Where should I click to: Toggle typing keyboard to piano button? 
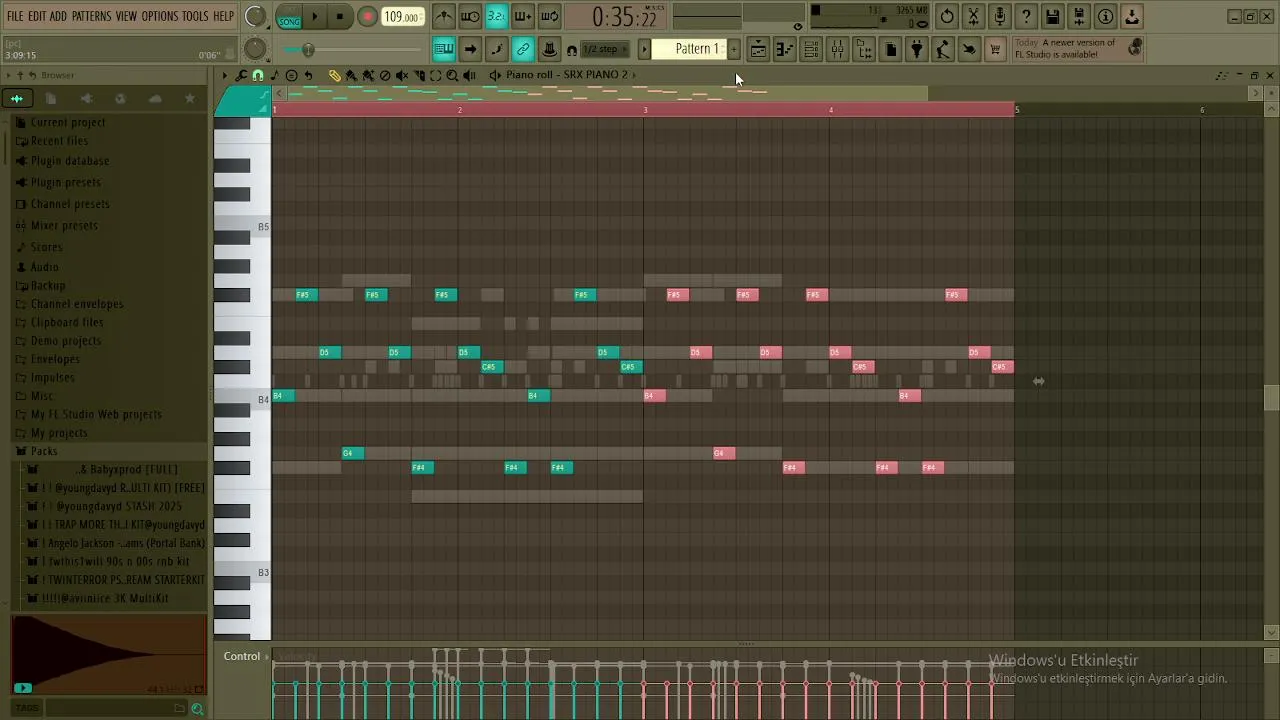pyautogui.click(x=444, y=49)
